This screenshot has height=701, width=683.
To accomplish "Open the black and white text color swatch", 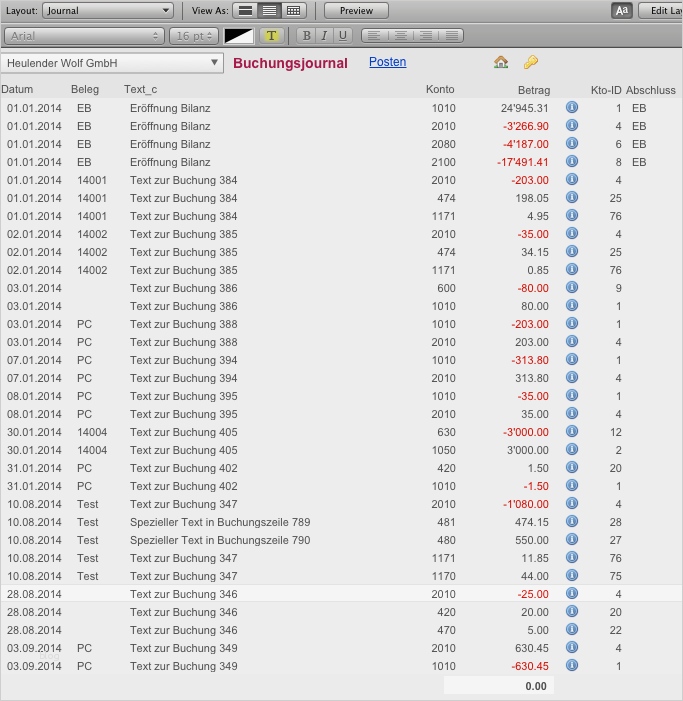I will tap(239, 36).
